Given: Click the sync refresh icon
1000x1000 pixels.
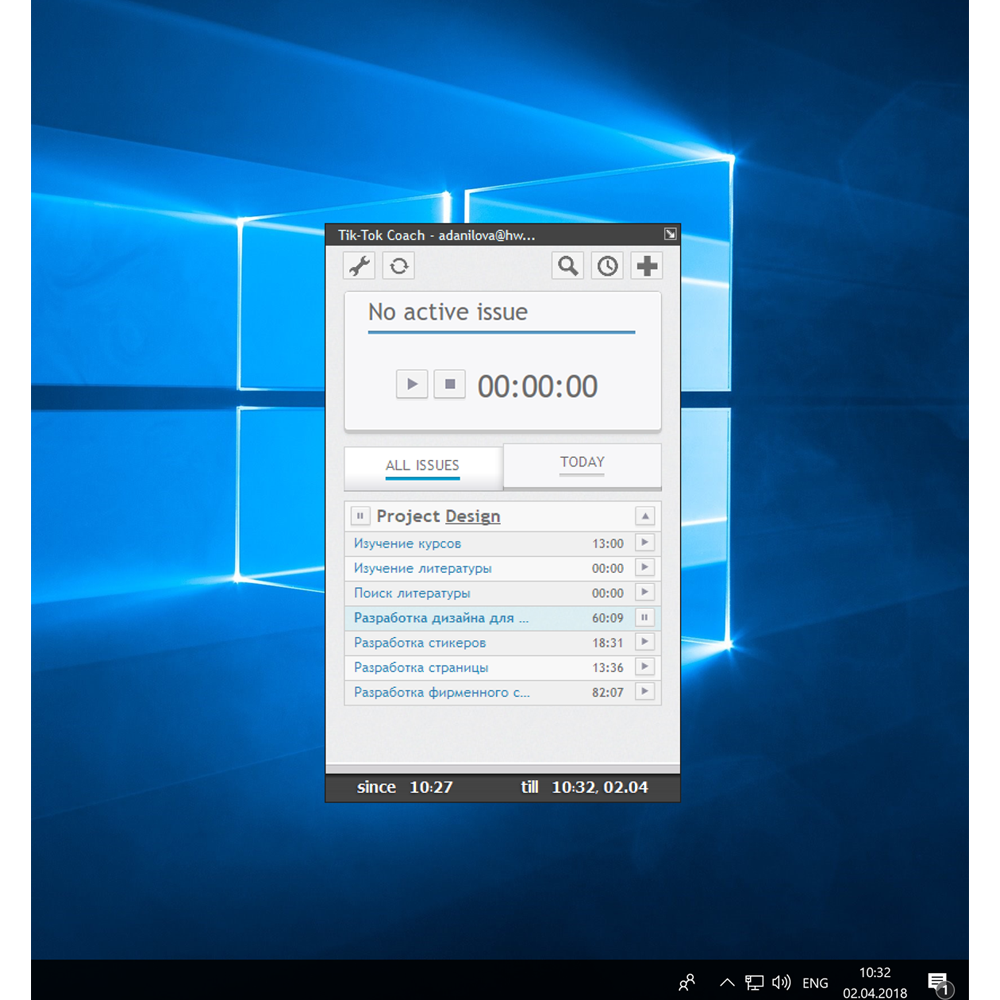Looking at the screenshot, I should (398, 266).
